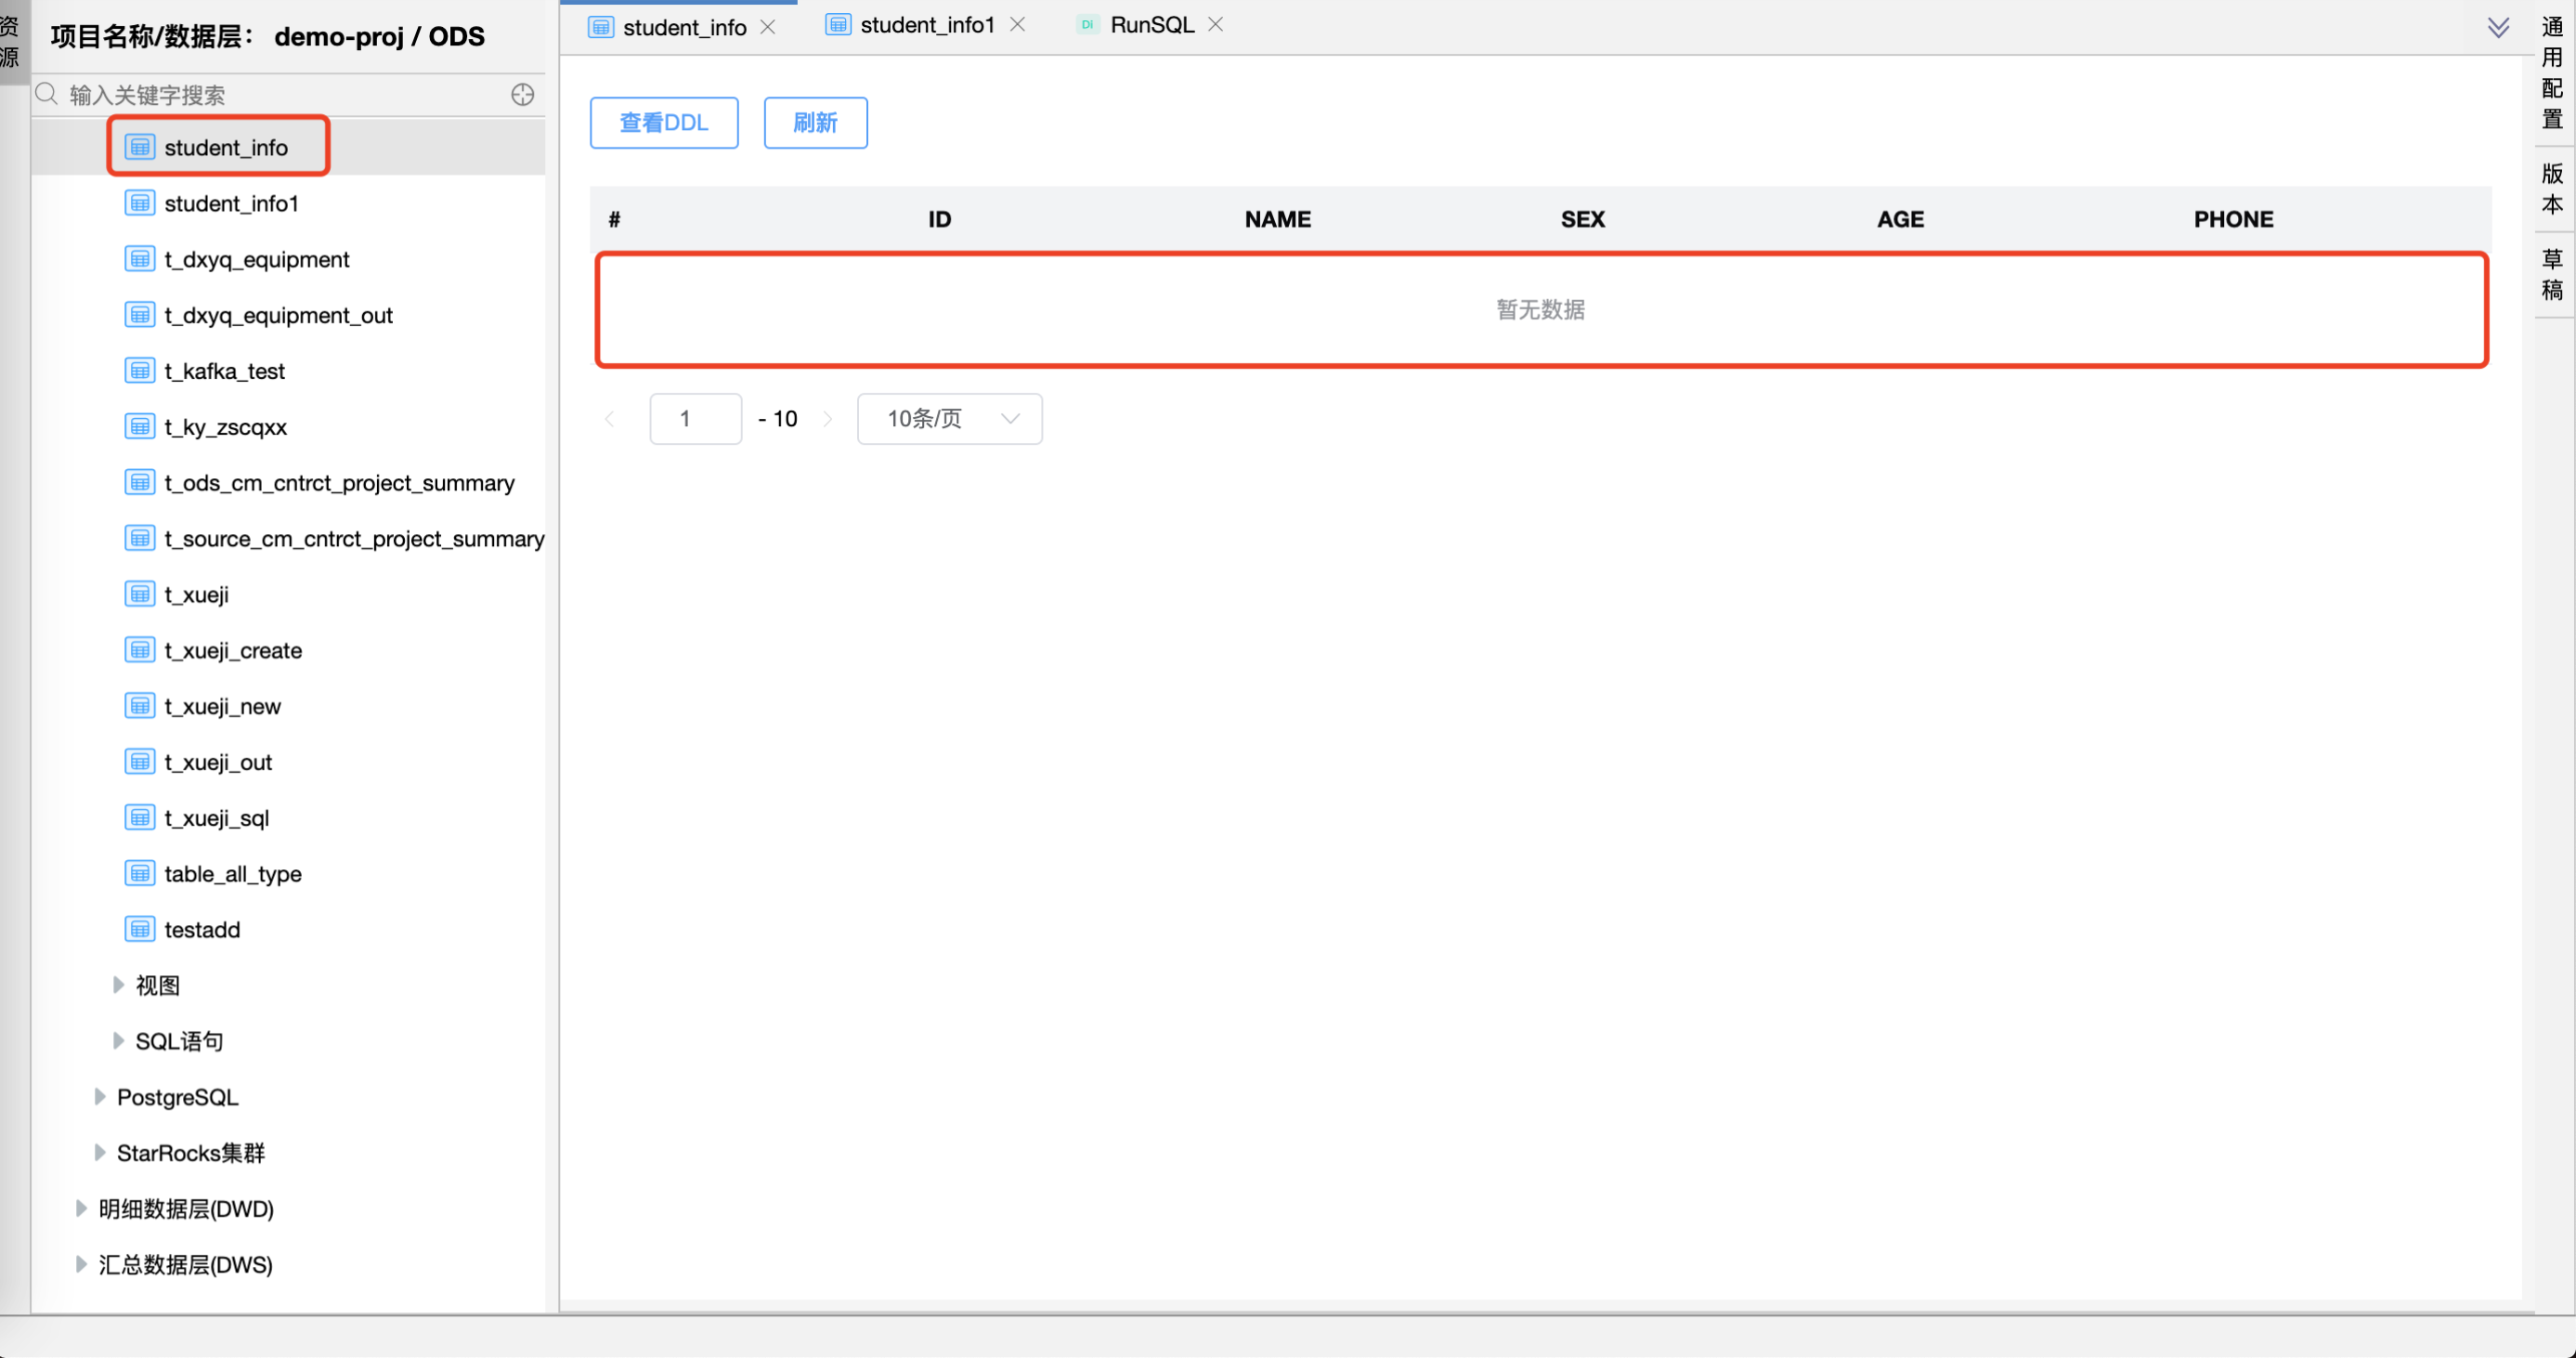
Task: Open the 10条/页 page size dropdown
Action: tap(948, 418)
